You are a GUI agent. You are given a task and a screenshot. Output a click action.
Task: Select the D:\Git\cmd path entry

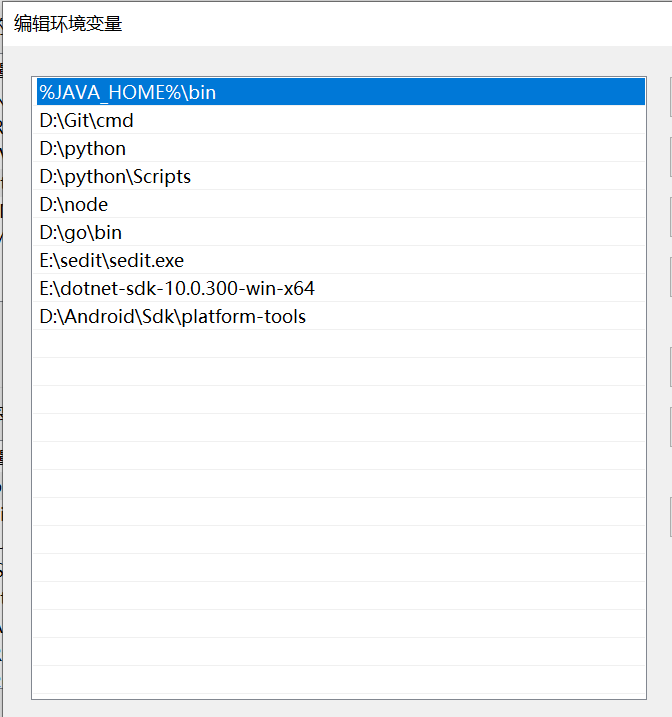tap(339, 120)
